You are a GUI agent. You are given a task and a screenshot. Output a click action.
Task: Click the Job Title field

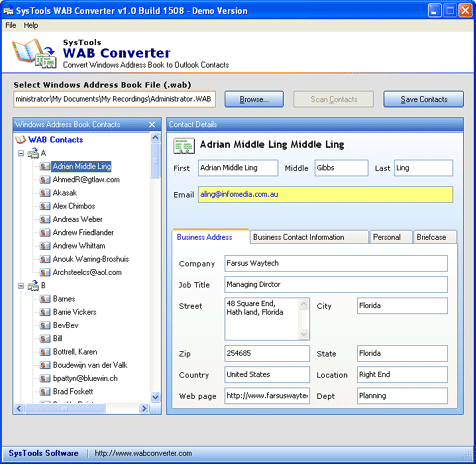[336, 284]
